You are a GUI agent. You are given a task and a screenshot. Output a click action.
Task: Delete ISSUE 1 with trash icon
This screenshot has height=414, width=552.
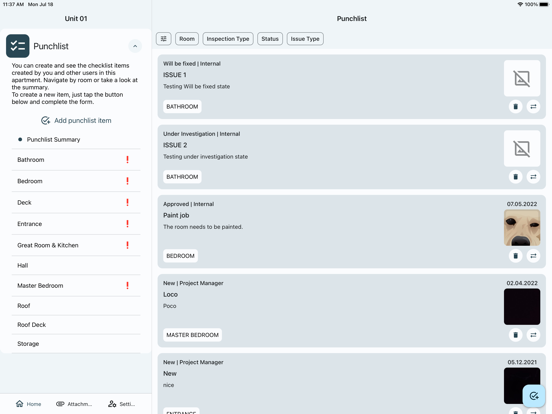click(x=515, y=106)
